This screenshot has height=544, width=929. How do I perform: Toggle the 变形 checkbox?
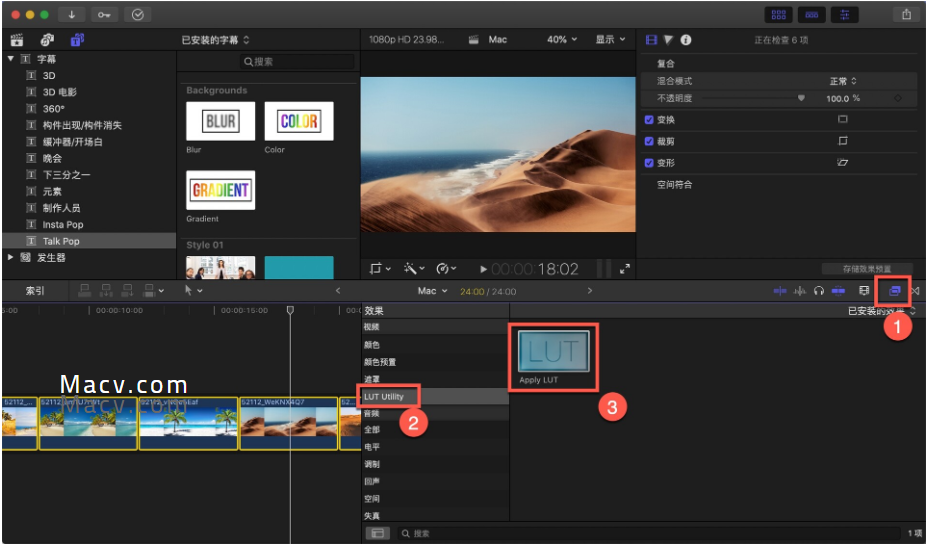(x=649, y=162)
